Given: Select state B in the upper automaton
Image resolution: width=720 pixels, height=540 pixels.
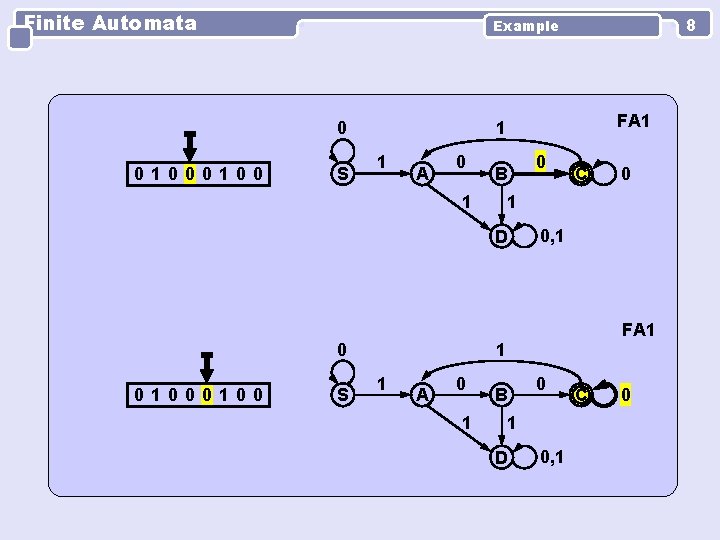Looking at the screenshot, I should pyautogui.click(x=501, y=174).
